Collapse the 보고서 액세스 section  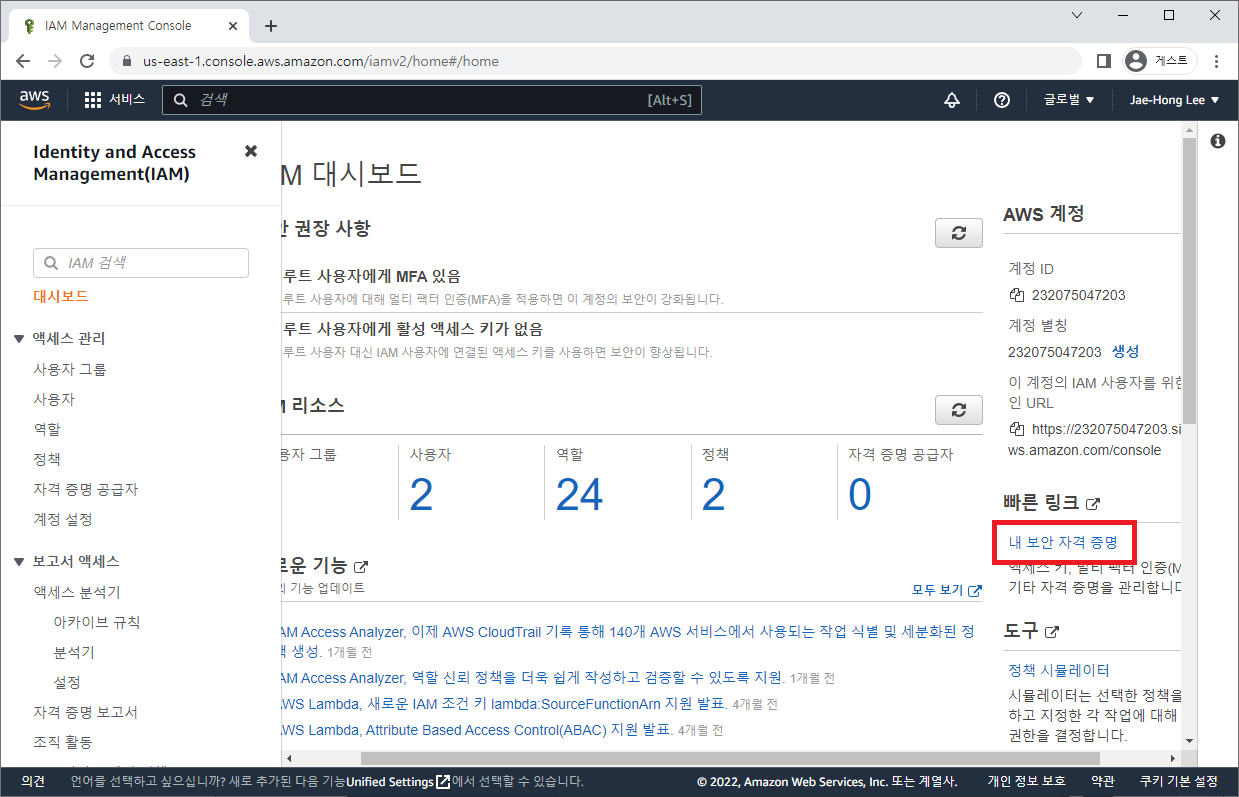19,562
